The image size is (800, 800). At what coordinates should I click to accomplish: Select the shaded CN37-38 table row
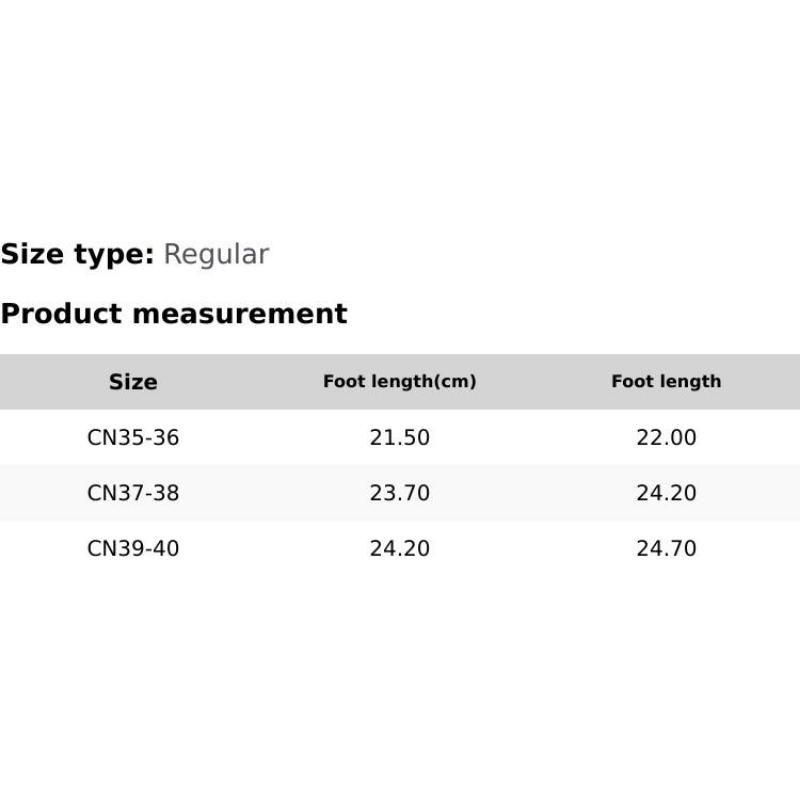coord(530,493)
